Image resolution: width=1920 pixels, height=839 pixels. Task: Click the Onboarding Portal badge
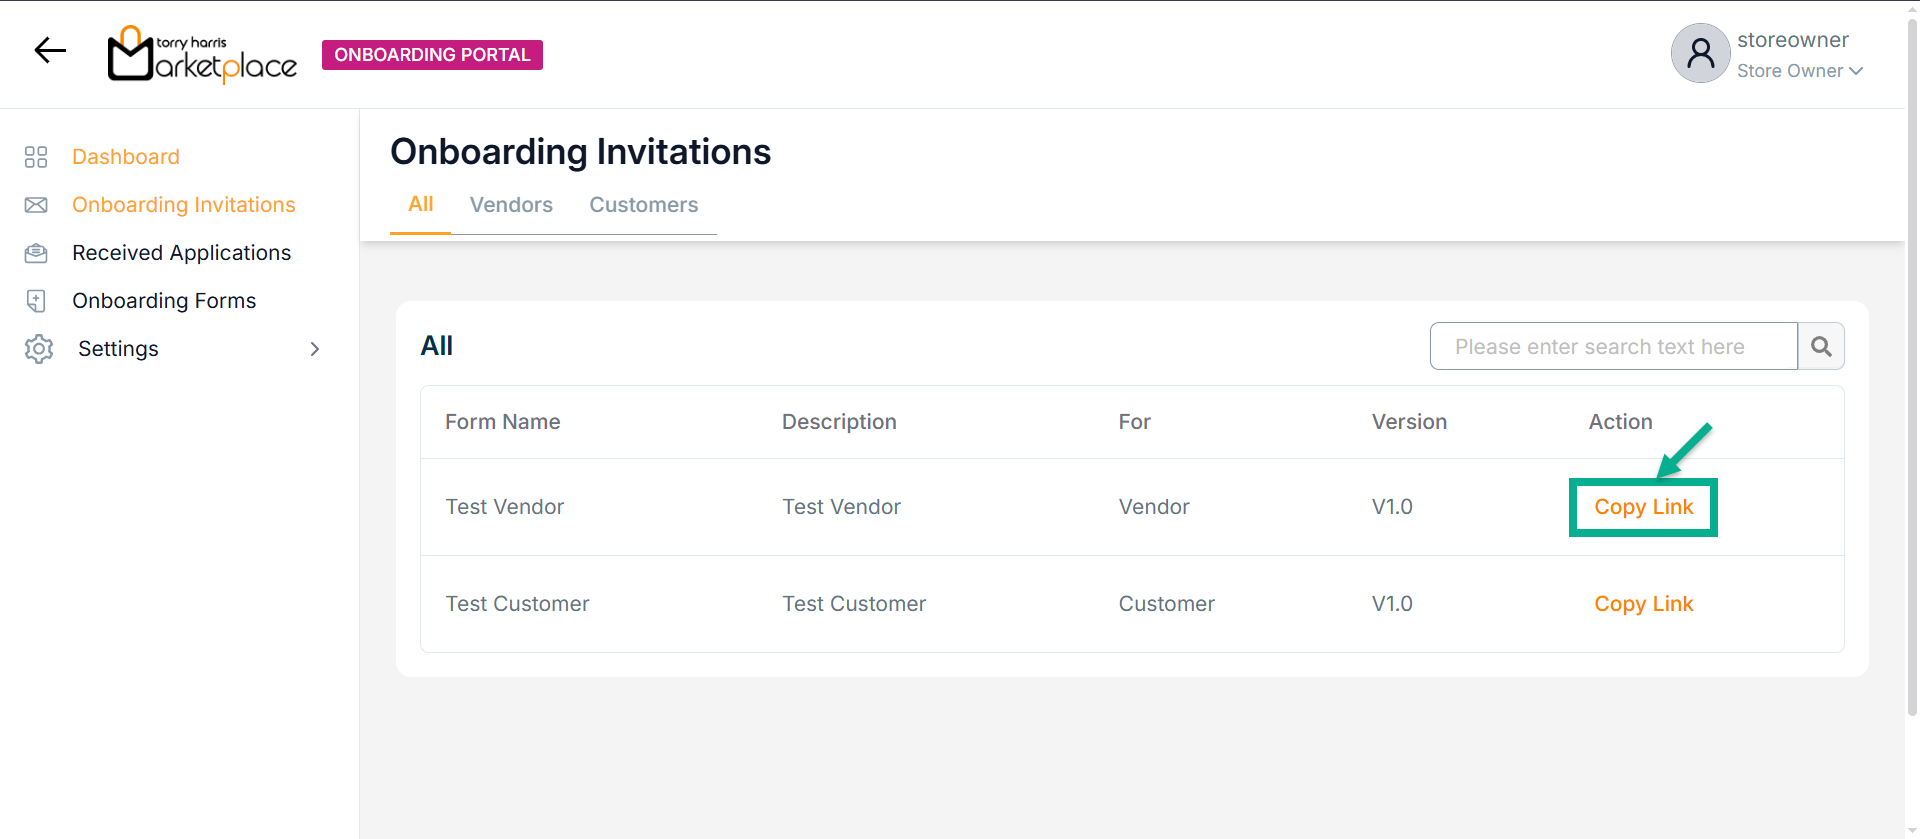[x=432, y=55]
